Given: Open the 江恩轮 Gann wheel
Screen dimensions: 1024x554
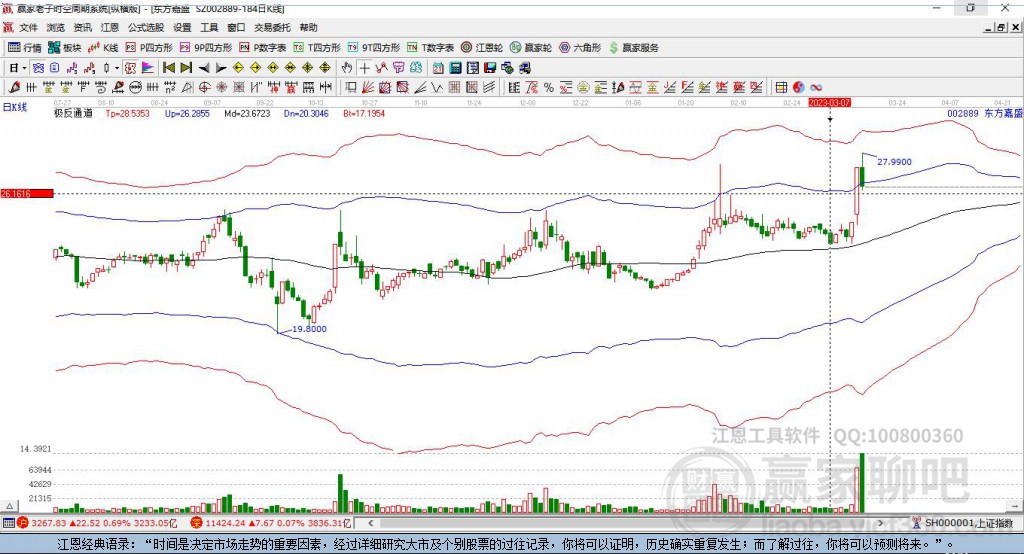Looking at the screenshot, I should 482,48.
